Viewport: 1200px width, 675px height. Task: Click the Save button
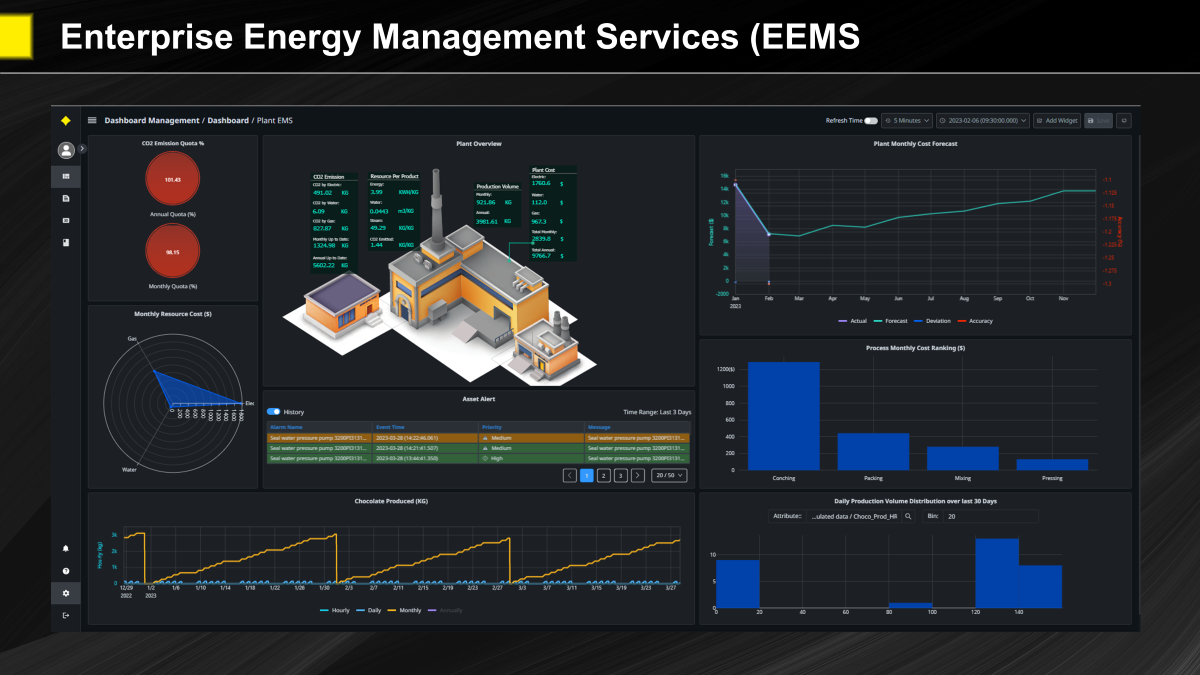point(1098,120)
